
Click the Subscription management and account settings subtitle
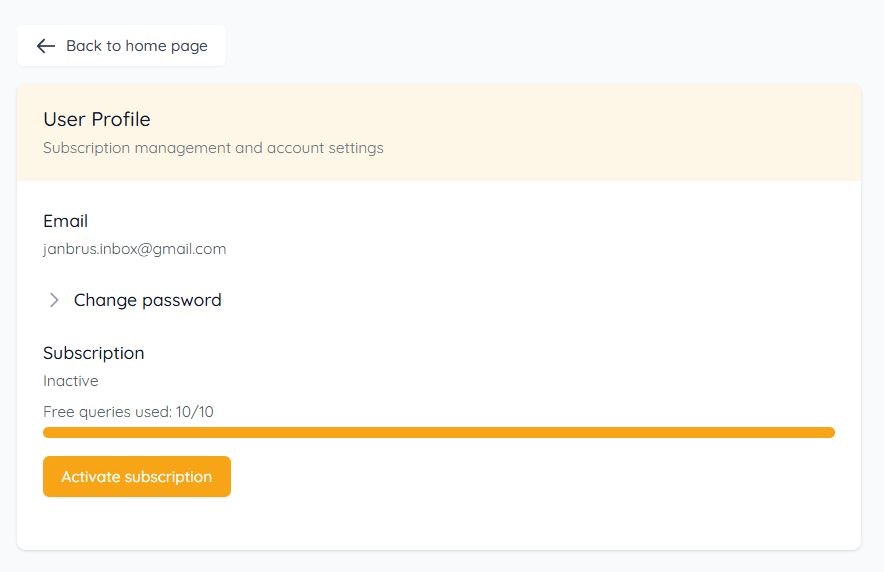point(213,148)
